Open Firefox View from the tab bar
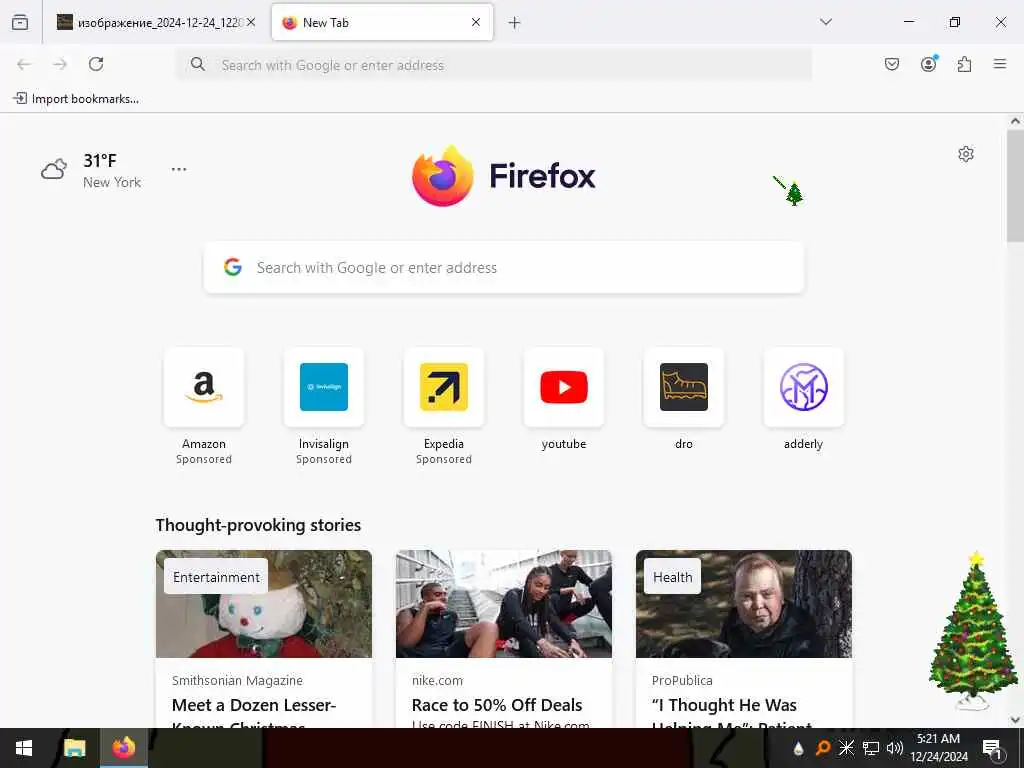 [x=20, y=22]
